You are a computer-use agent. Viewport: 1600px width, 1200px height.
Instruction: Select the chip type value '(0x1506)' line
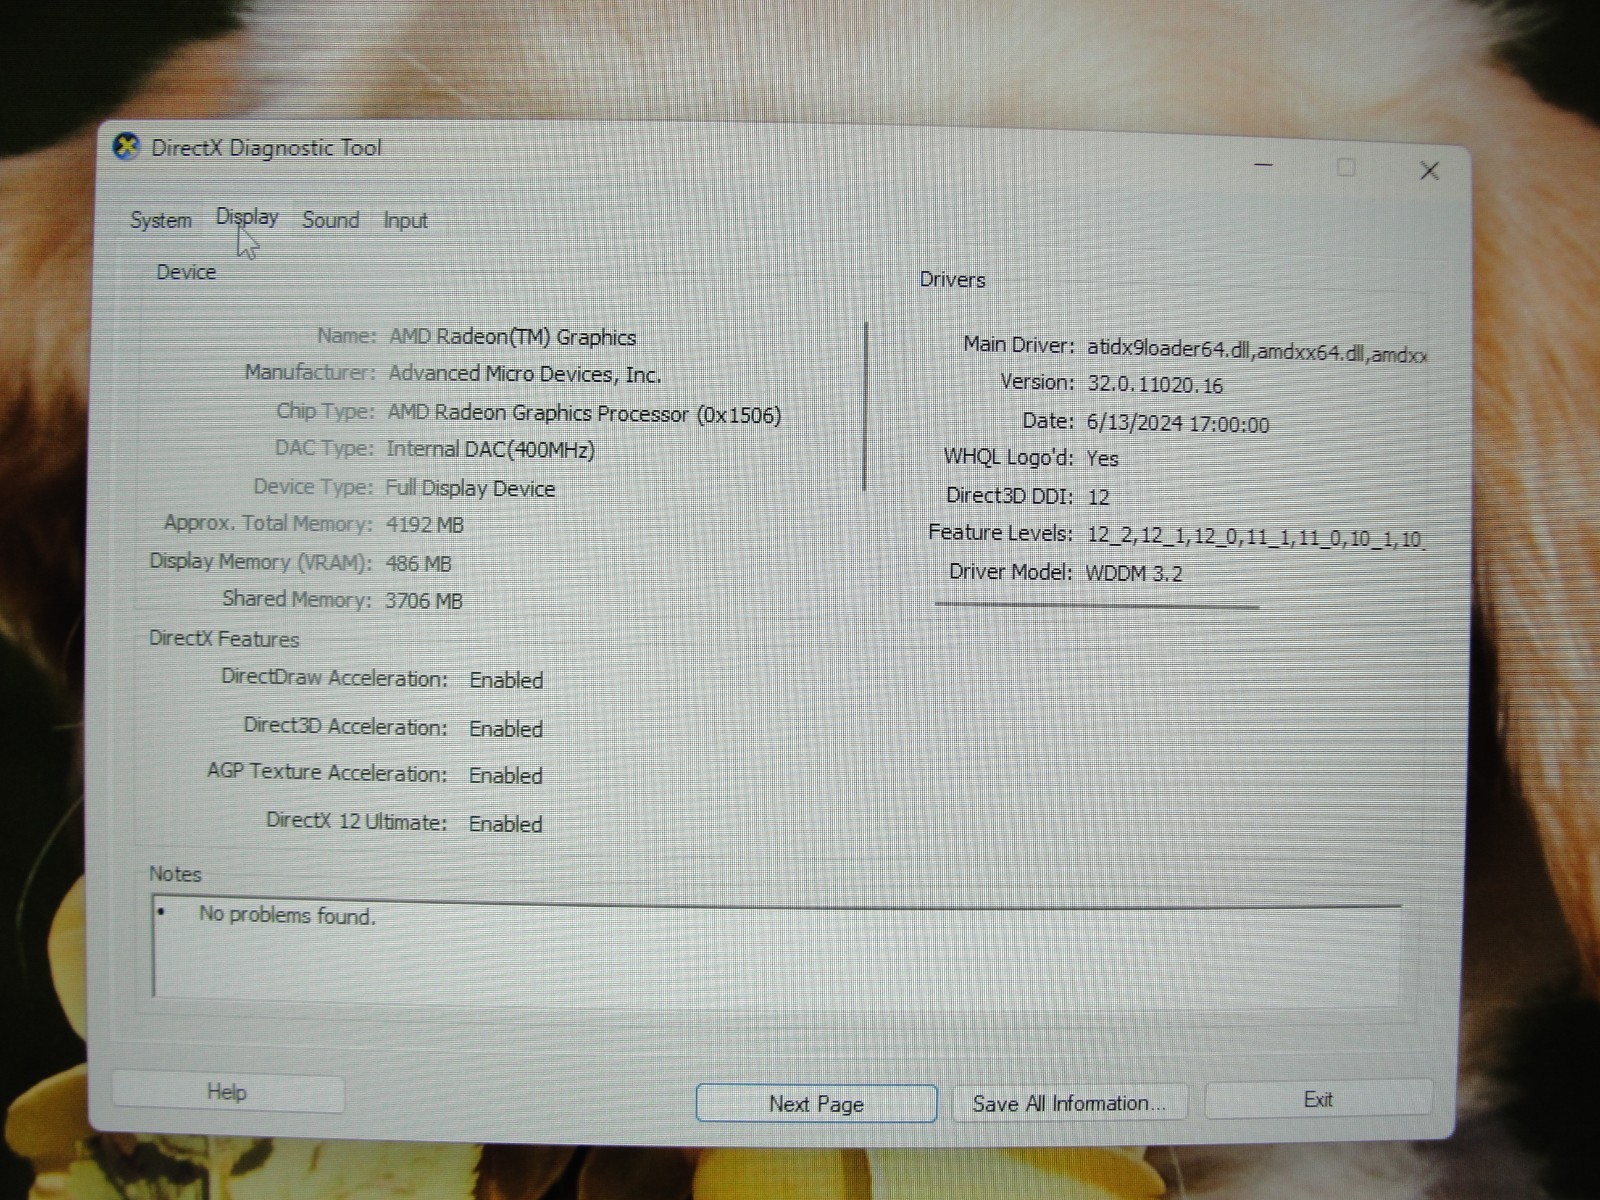click(x=584, y=413)
